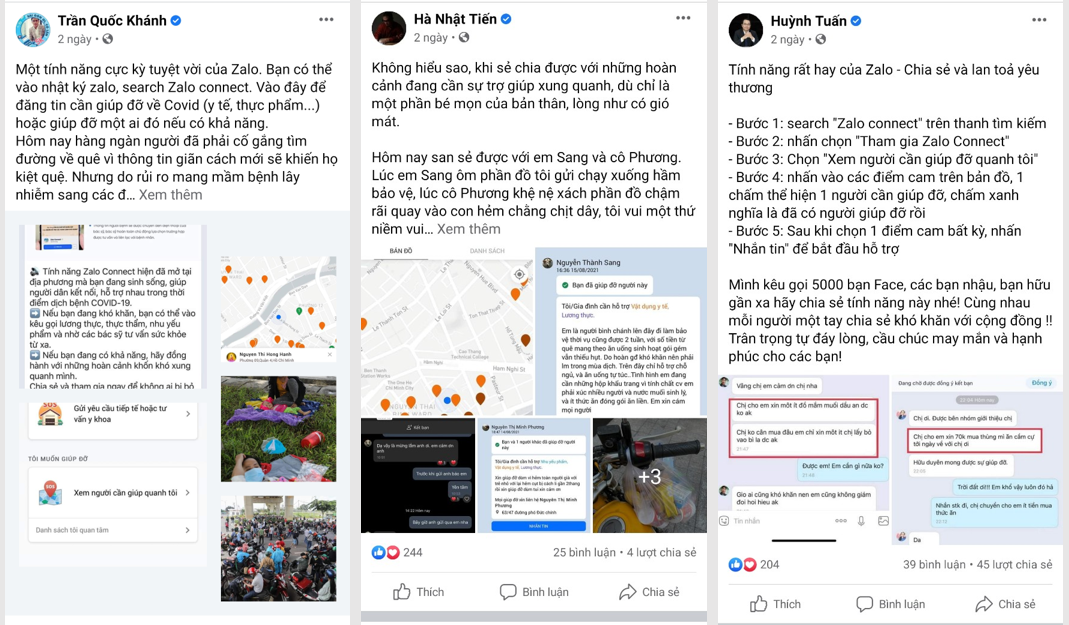The image size is (1069, 625).
Task: Click Chia sẻ share arrow under Hà Nhật Tiến's post
Action: [627, 592]
